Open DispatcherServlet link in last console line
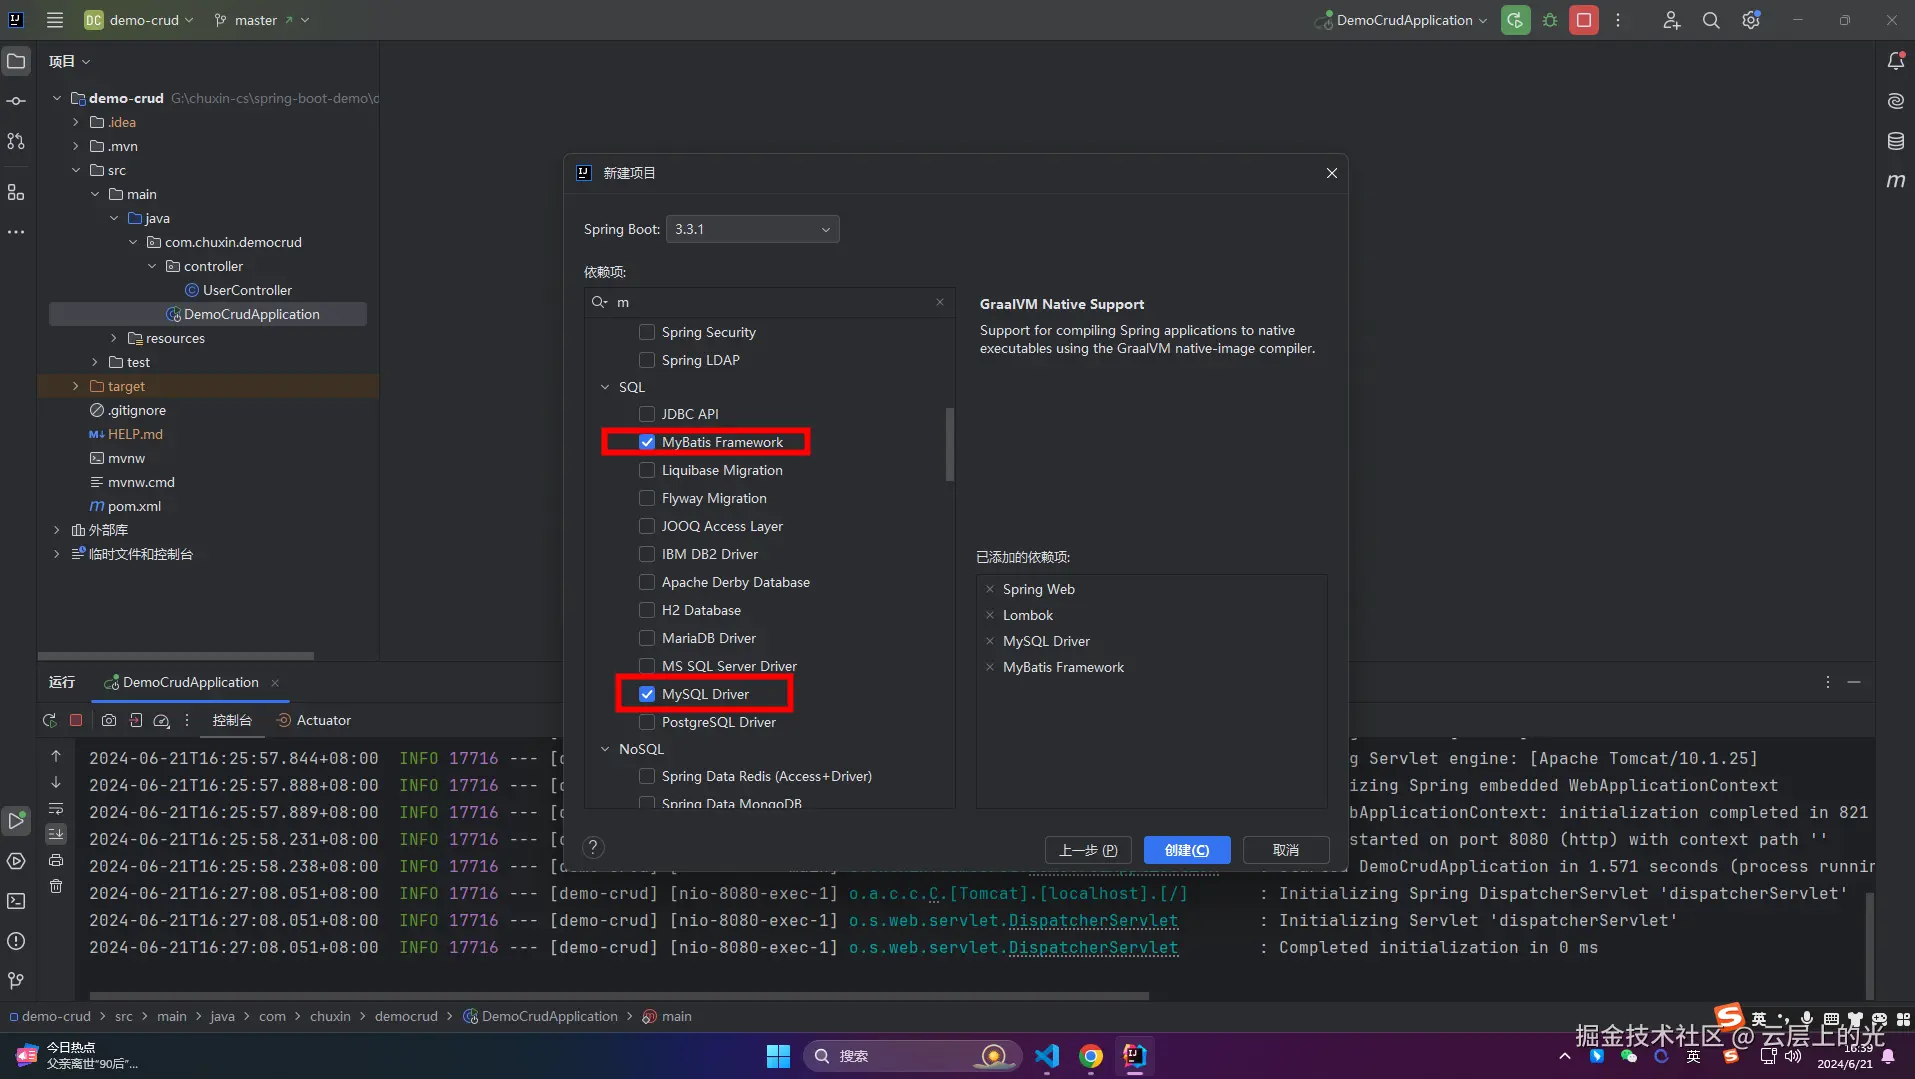This screenshot has width=1915, height=1079. coord(1093,948)
